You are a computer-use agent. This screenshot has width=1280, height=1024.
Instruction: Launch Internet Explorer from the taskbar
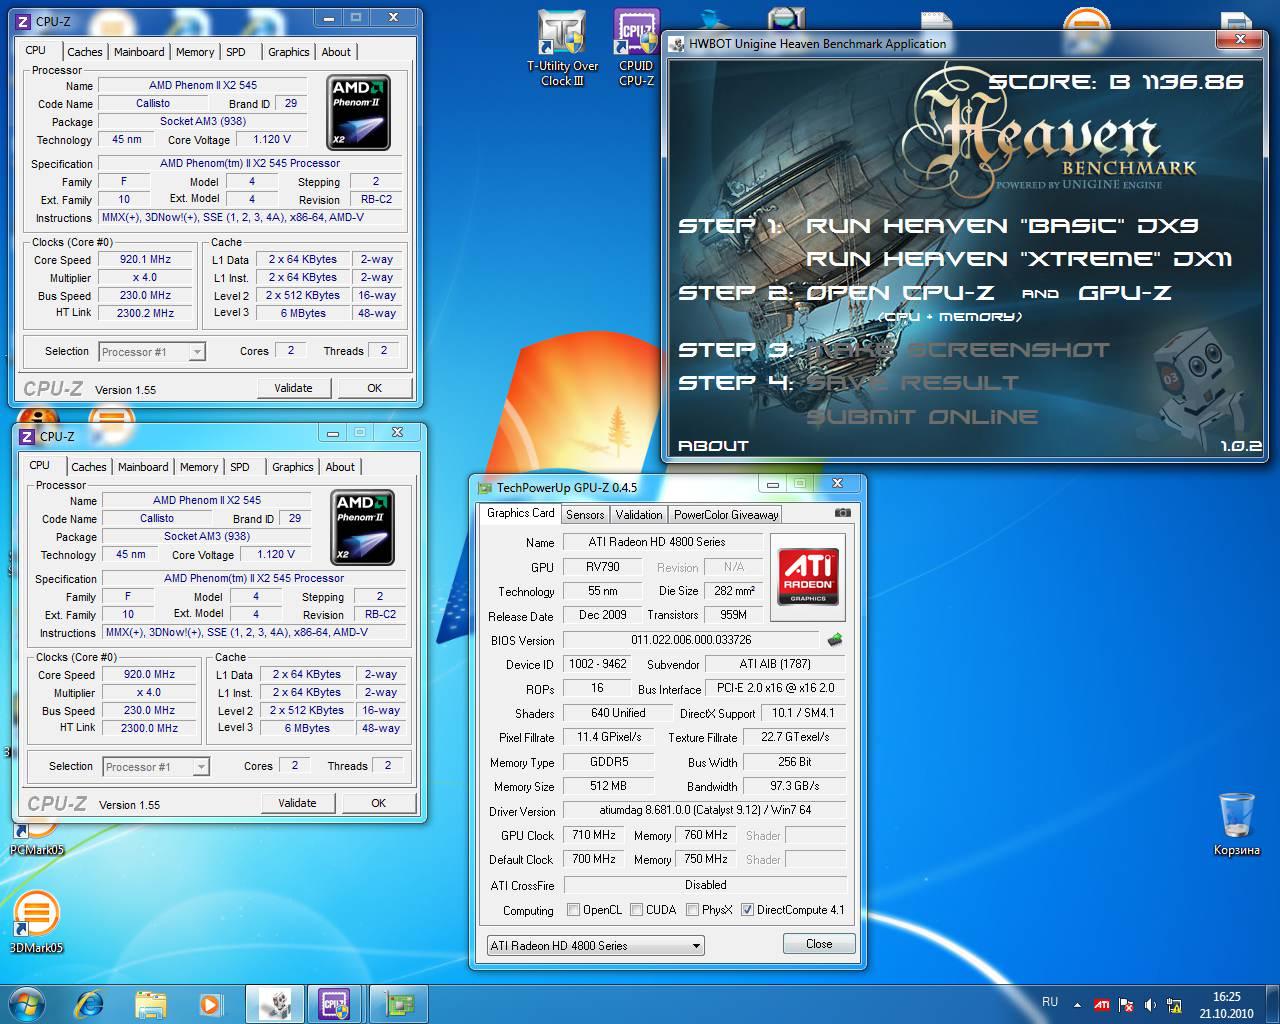point(90,1003)
